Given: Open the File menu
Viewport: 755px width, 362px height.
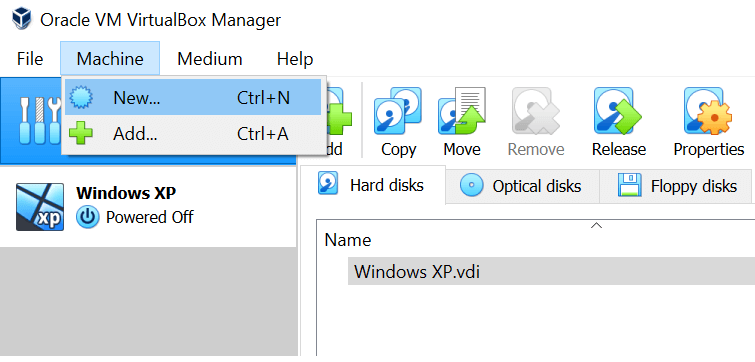Looking at the screenshot, I should (30, 59).
